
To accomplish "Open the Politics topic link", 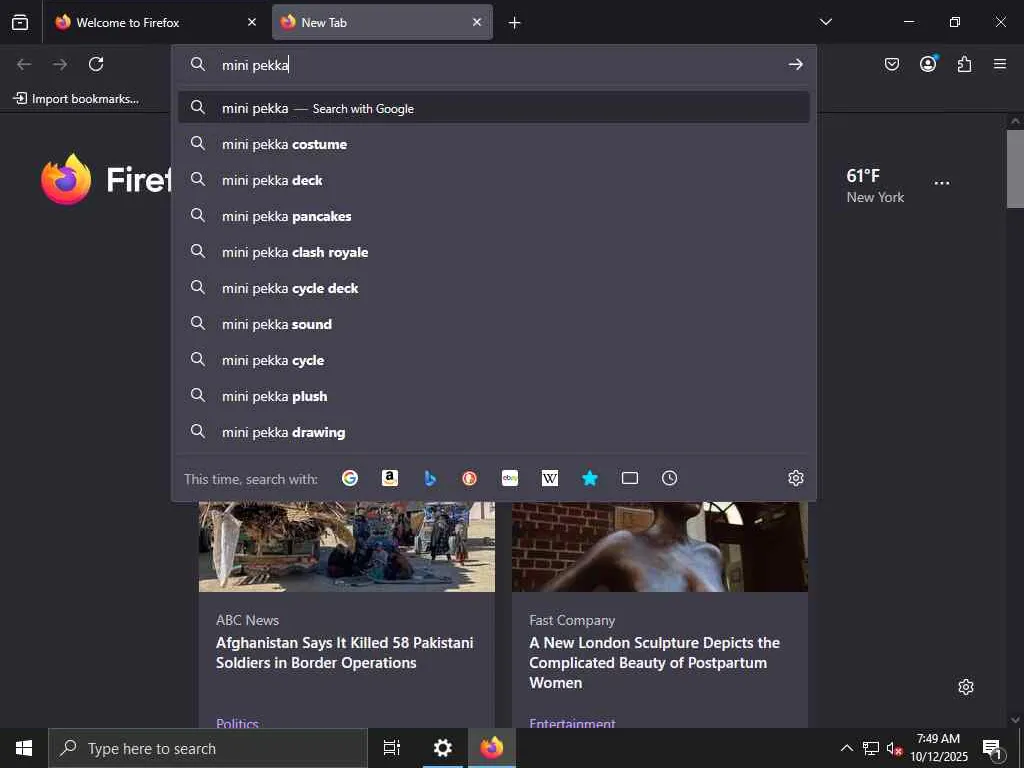I will coord(237,723).
